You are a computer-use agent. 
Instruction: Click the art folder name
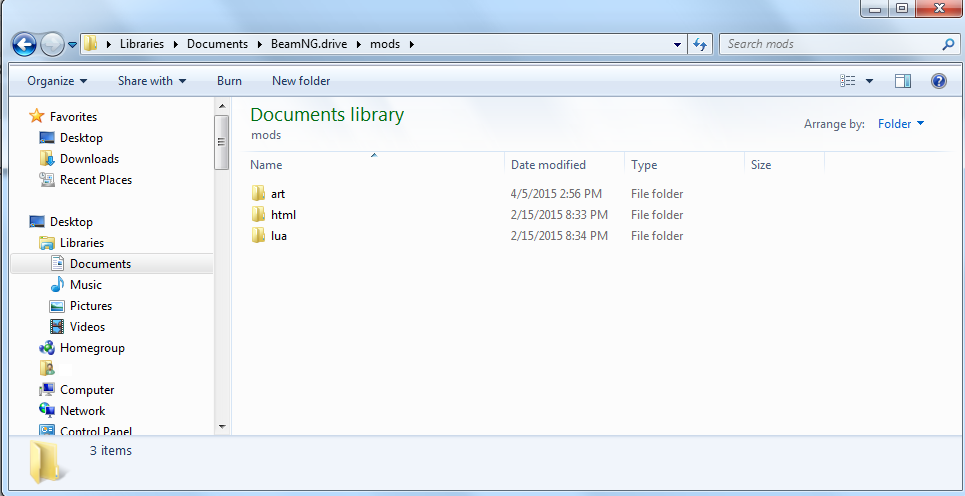click(278, 194)
